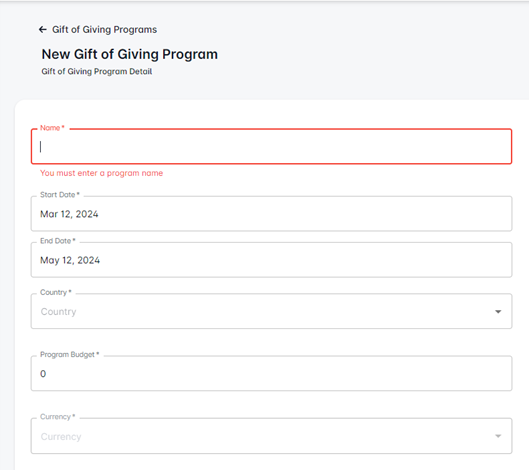
Task: Select the Program Budget input field
Action: (x=271, y=374)
